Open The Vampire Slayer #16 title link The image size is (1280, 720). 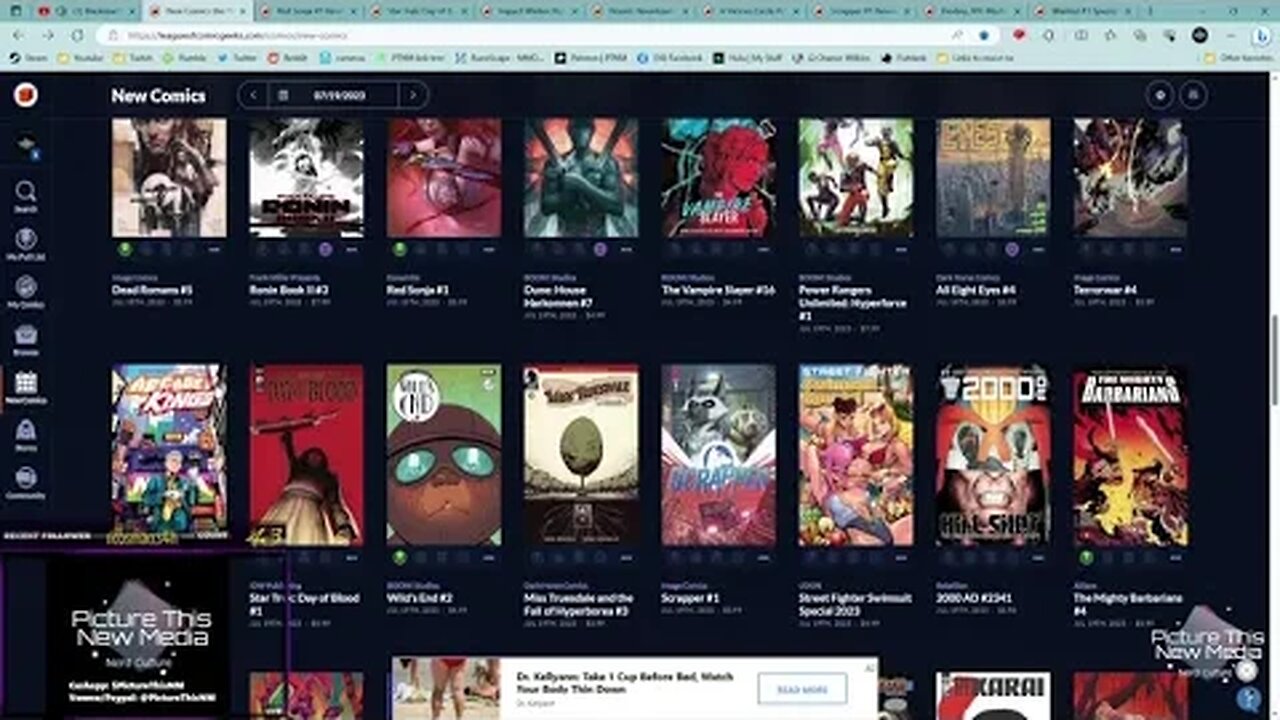pyautogui.click(x=718, y=290)
